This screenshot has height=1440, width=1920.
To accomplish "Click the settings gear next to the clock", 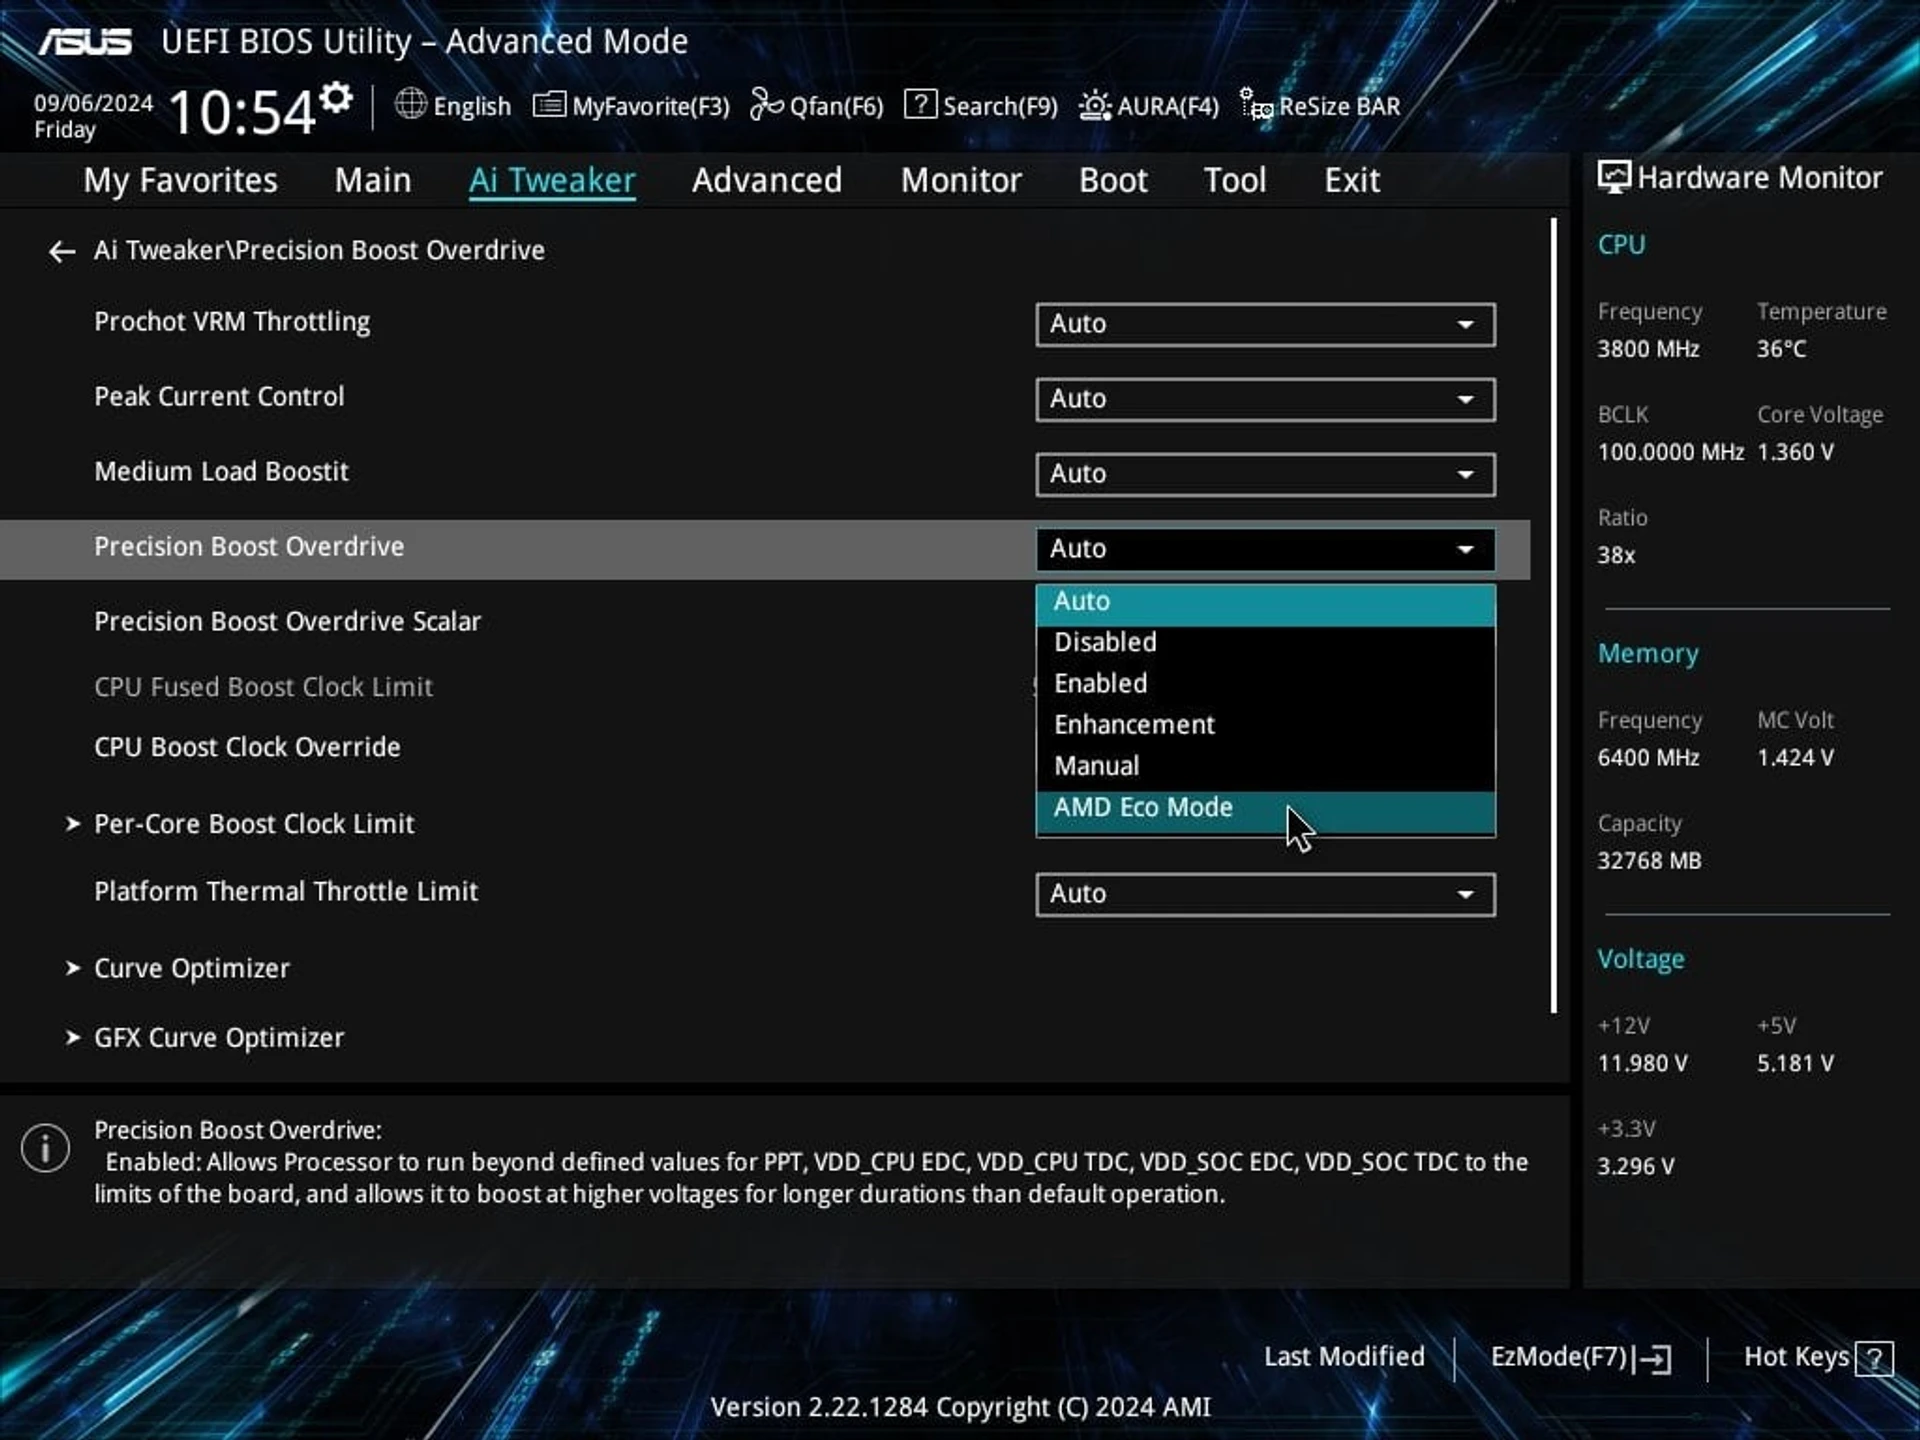I will pos(337,98).
